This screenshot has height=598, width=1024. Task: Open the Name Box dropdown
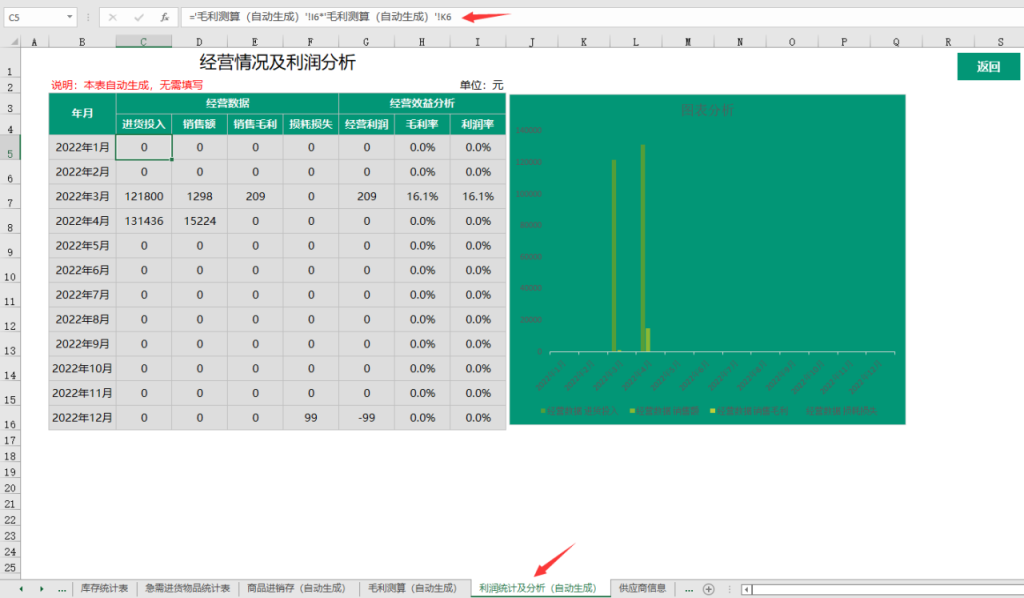coord(70,16)
